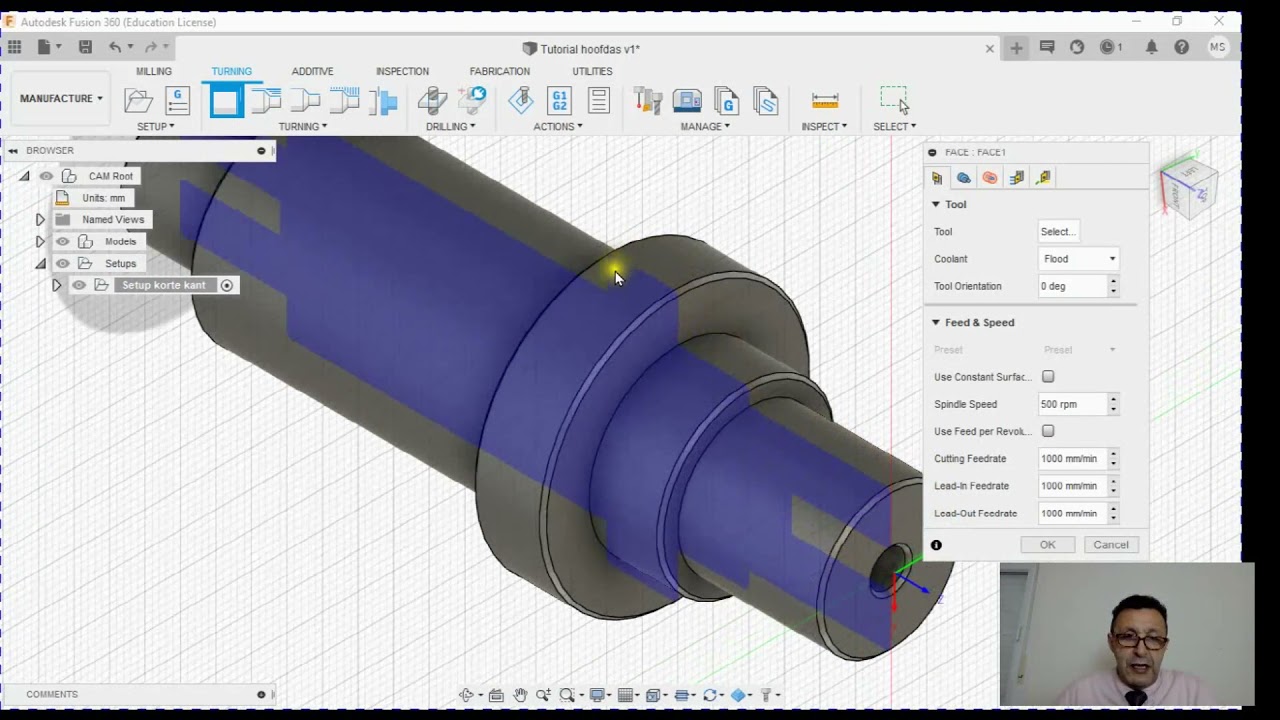Toggle visibility of Setups folder
The width and height of the screenshot is (1280, 720).
click(x=62, y=264)
